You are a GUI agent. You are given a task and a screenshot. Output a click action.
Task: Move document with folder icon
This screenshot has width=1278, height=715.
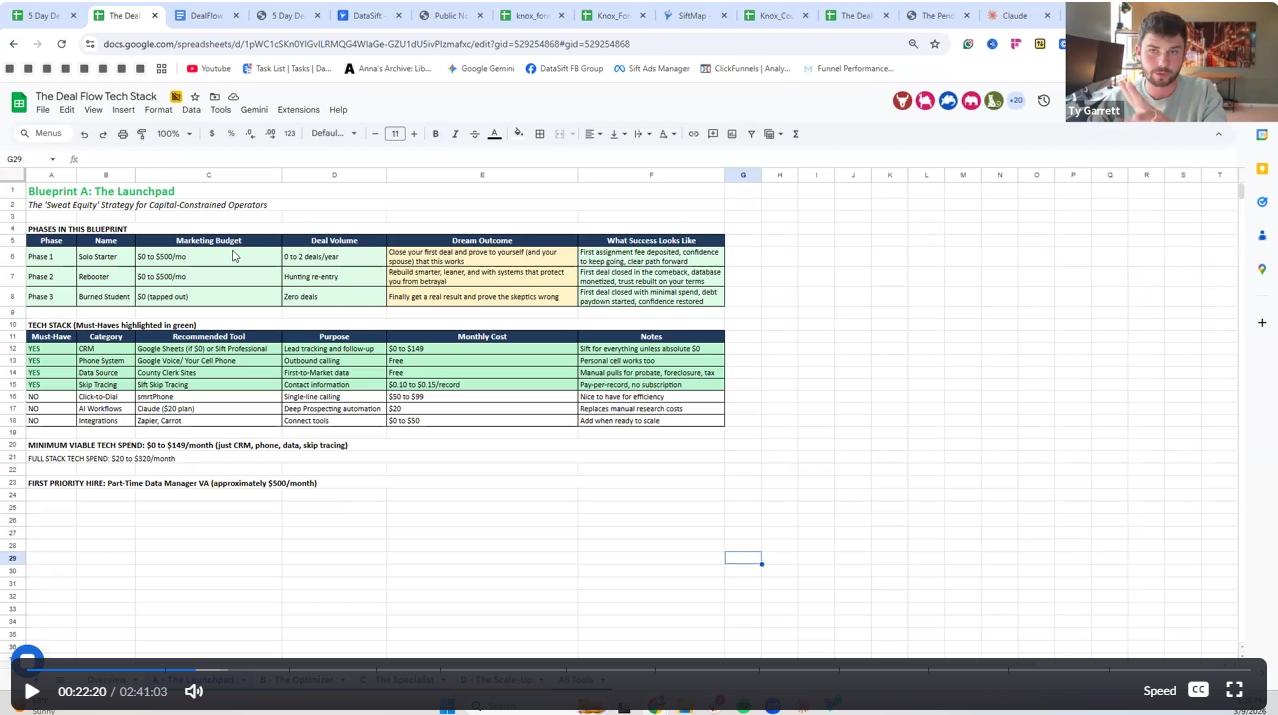pyautogui.click(x=214, y=97)
